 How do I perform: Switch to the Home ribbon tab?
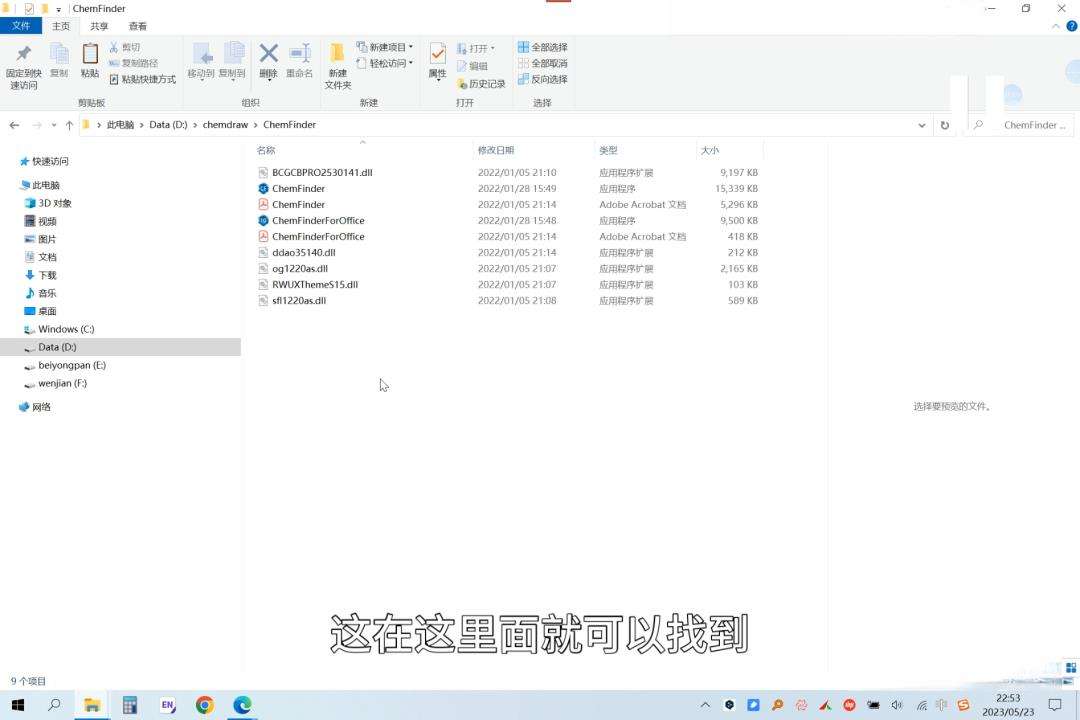[x=61, y=26]
